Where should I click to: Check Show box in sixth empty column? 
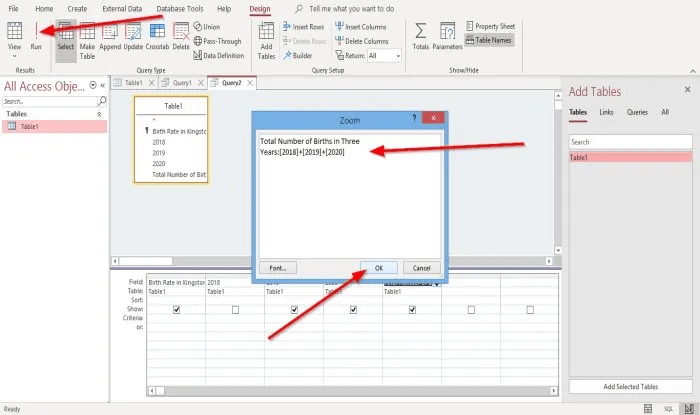coord(471,310)
